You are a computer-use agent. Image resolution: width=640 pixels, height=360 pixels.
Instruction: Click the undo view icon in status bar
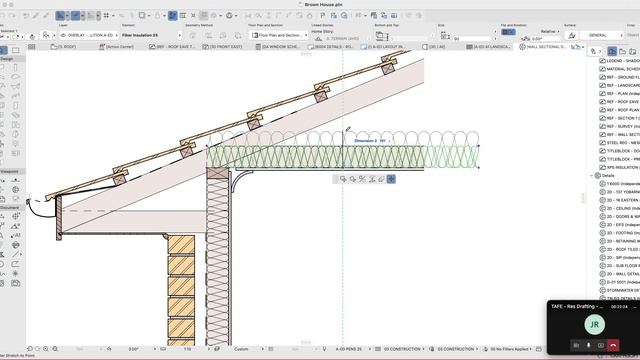coord(30,349)
